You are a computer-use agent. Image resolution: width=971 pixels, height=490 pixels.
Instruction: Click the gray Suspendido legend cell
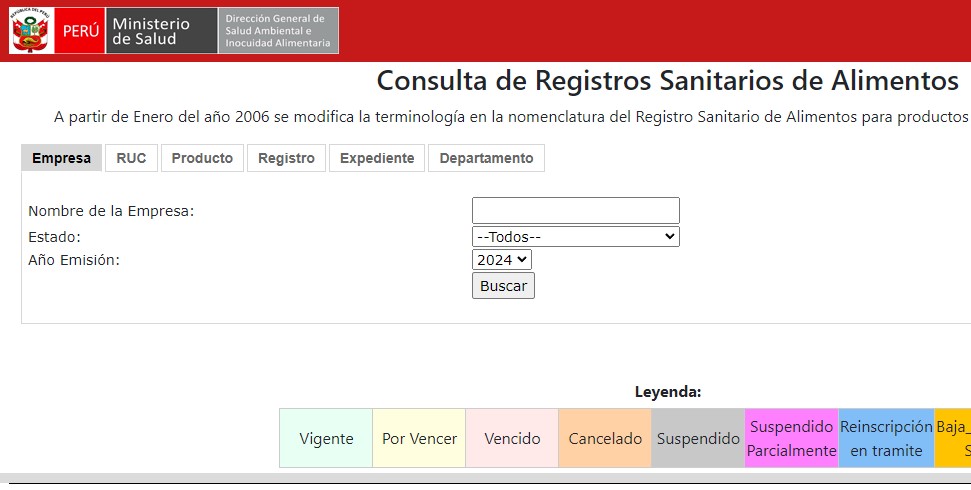(x=698, y=438)
